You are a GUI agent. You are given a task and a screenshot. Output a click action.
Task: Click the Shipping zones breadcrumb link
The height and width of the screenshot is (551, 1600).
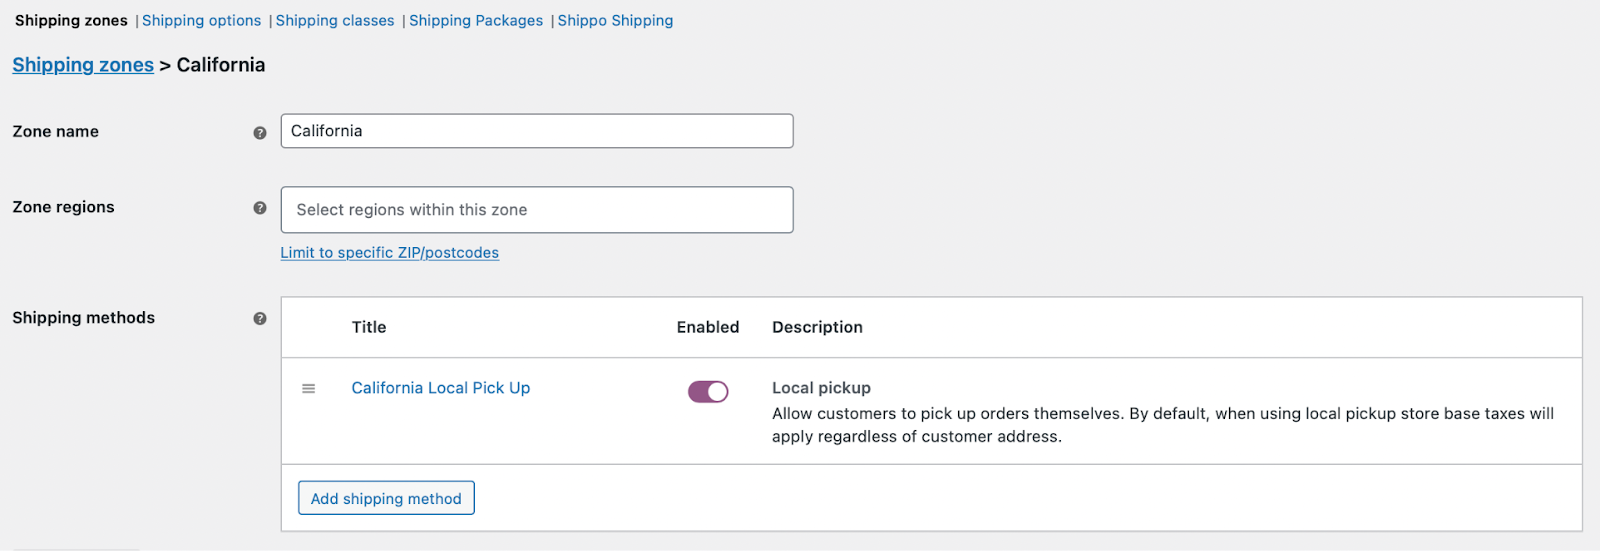[x=83, y=65]
